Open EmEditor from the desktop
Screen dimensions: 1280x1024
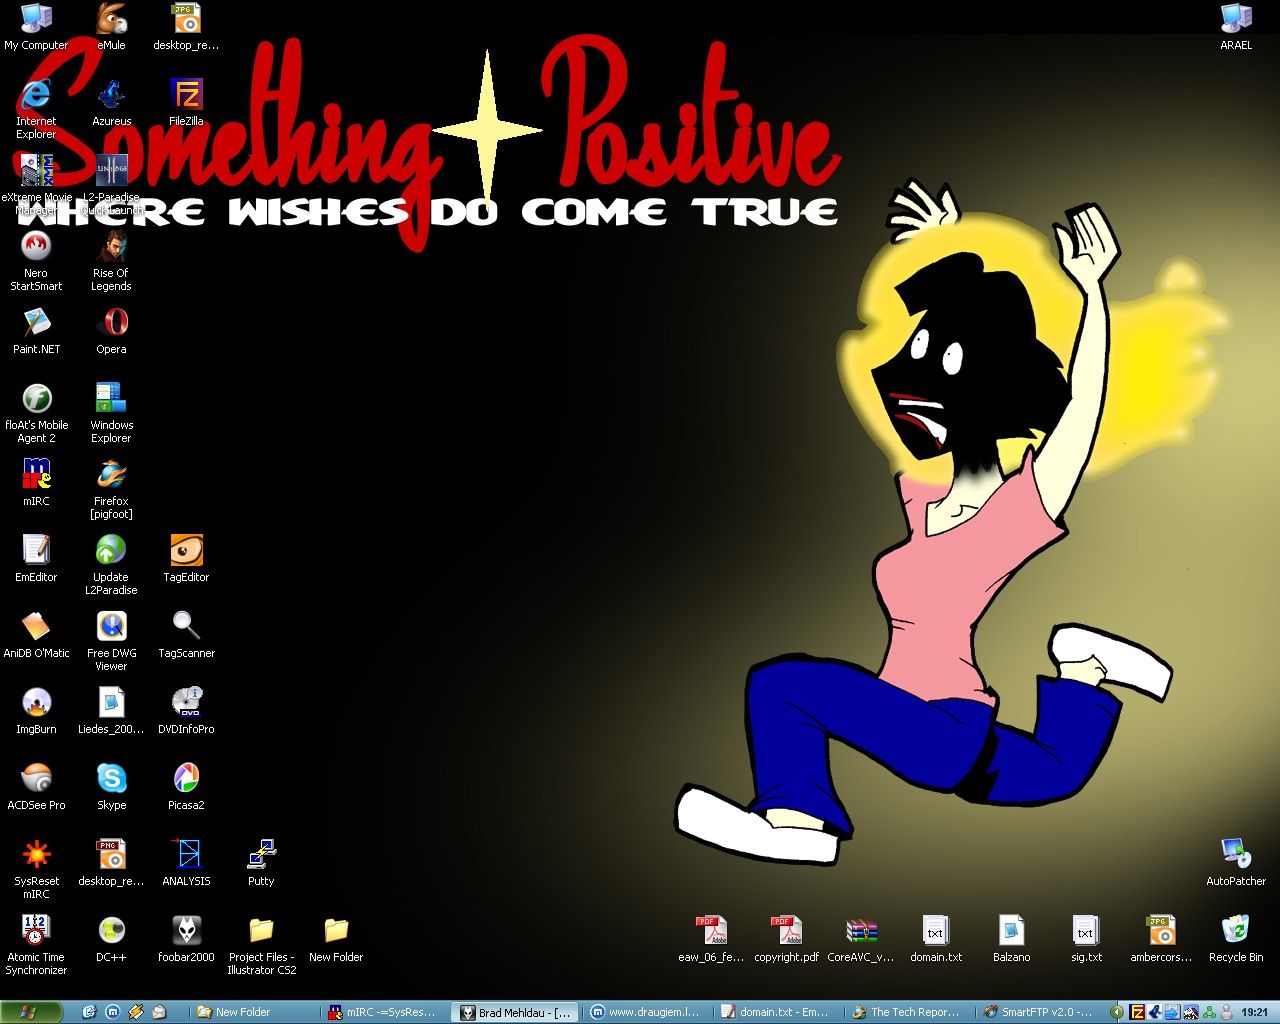[x=36, y=558]
